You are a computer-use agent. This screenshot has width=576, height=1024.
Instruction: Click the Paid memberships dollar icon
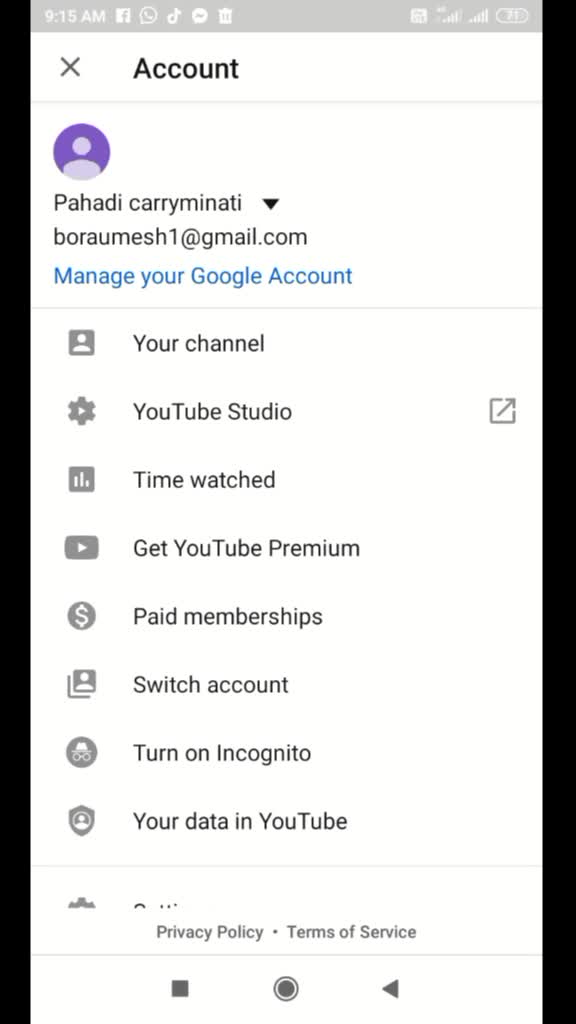pos(82,616)
